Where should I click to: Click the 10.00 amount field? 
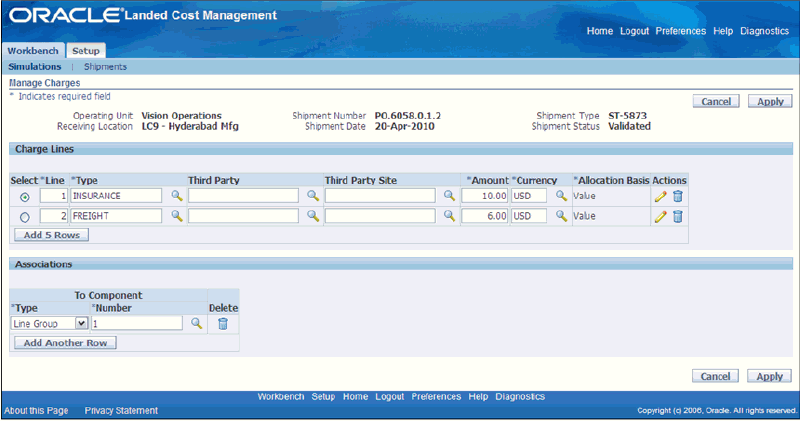point(485,195)
